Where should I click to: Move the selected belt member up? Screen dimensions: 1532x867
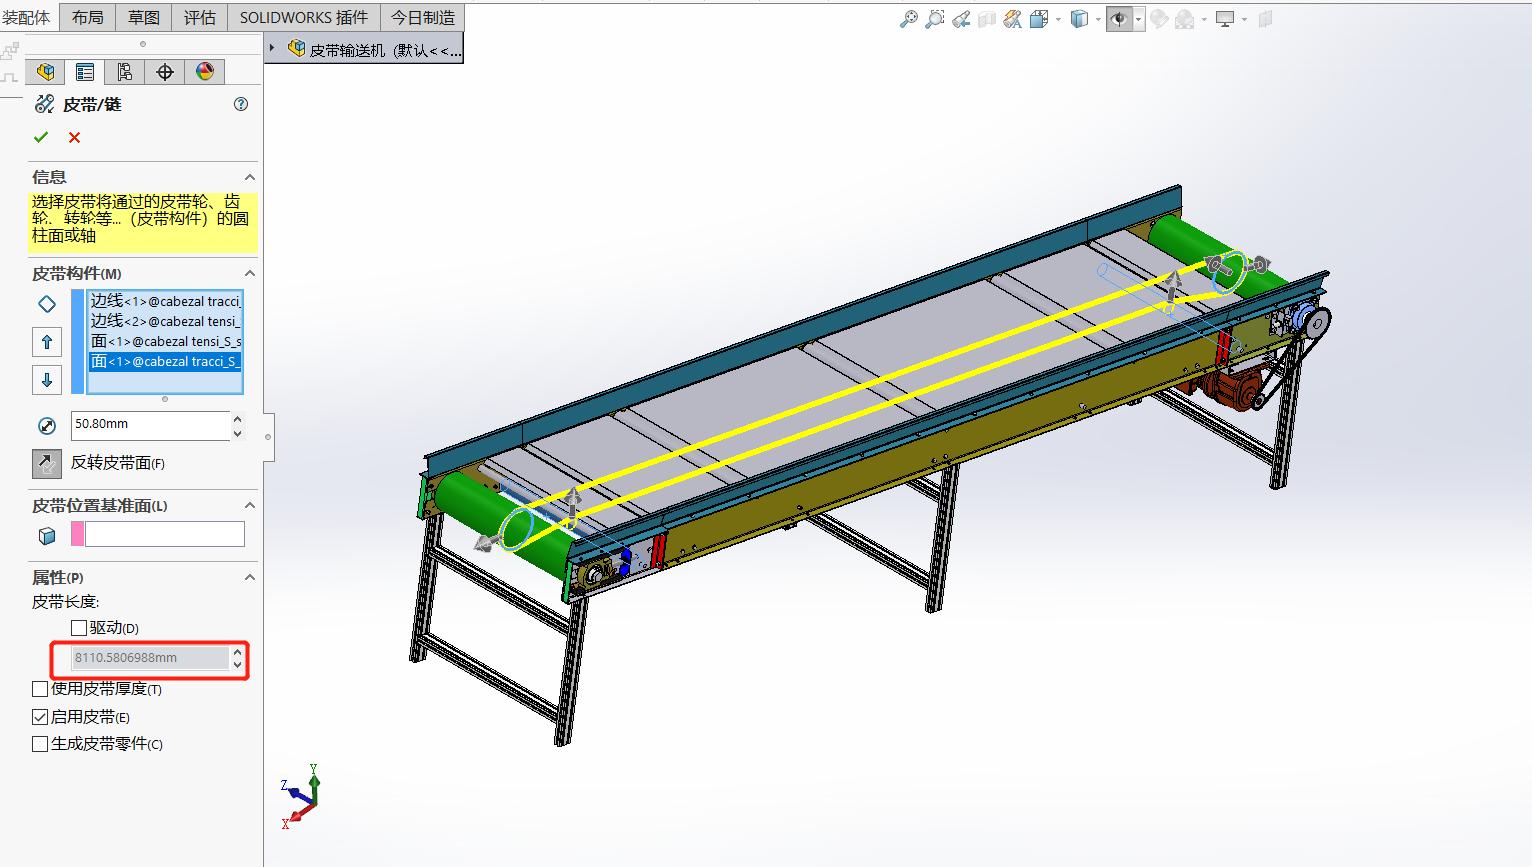(47, 342)
